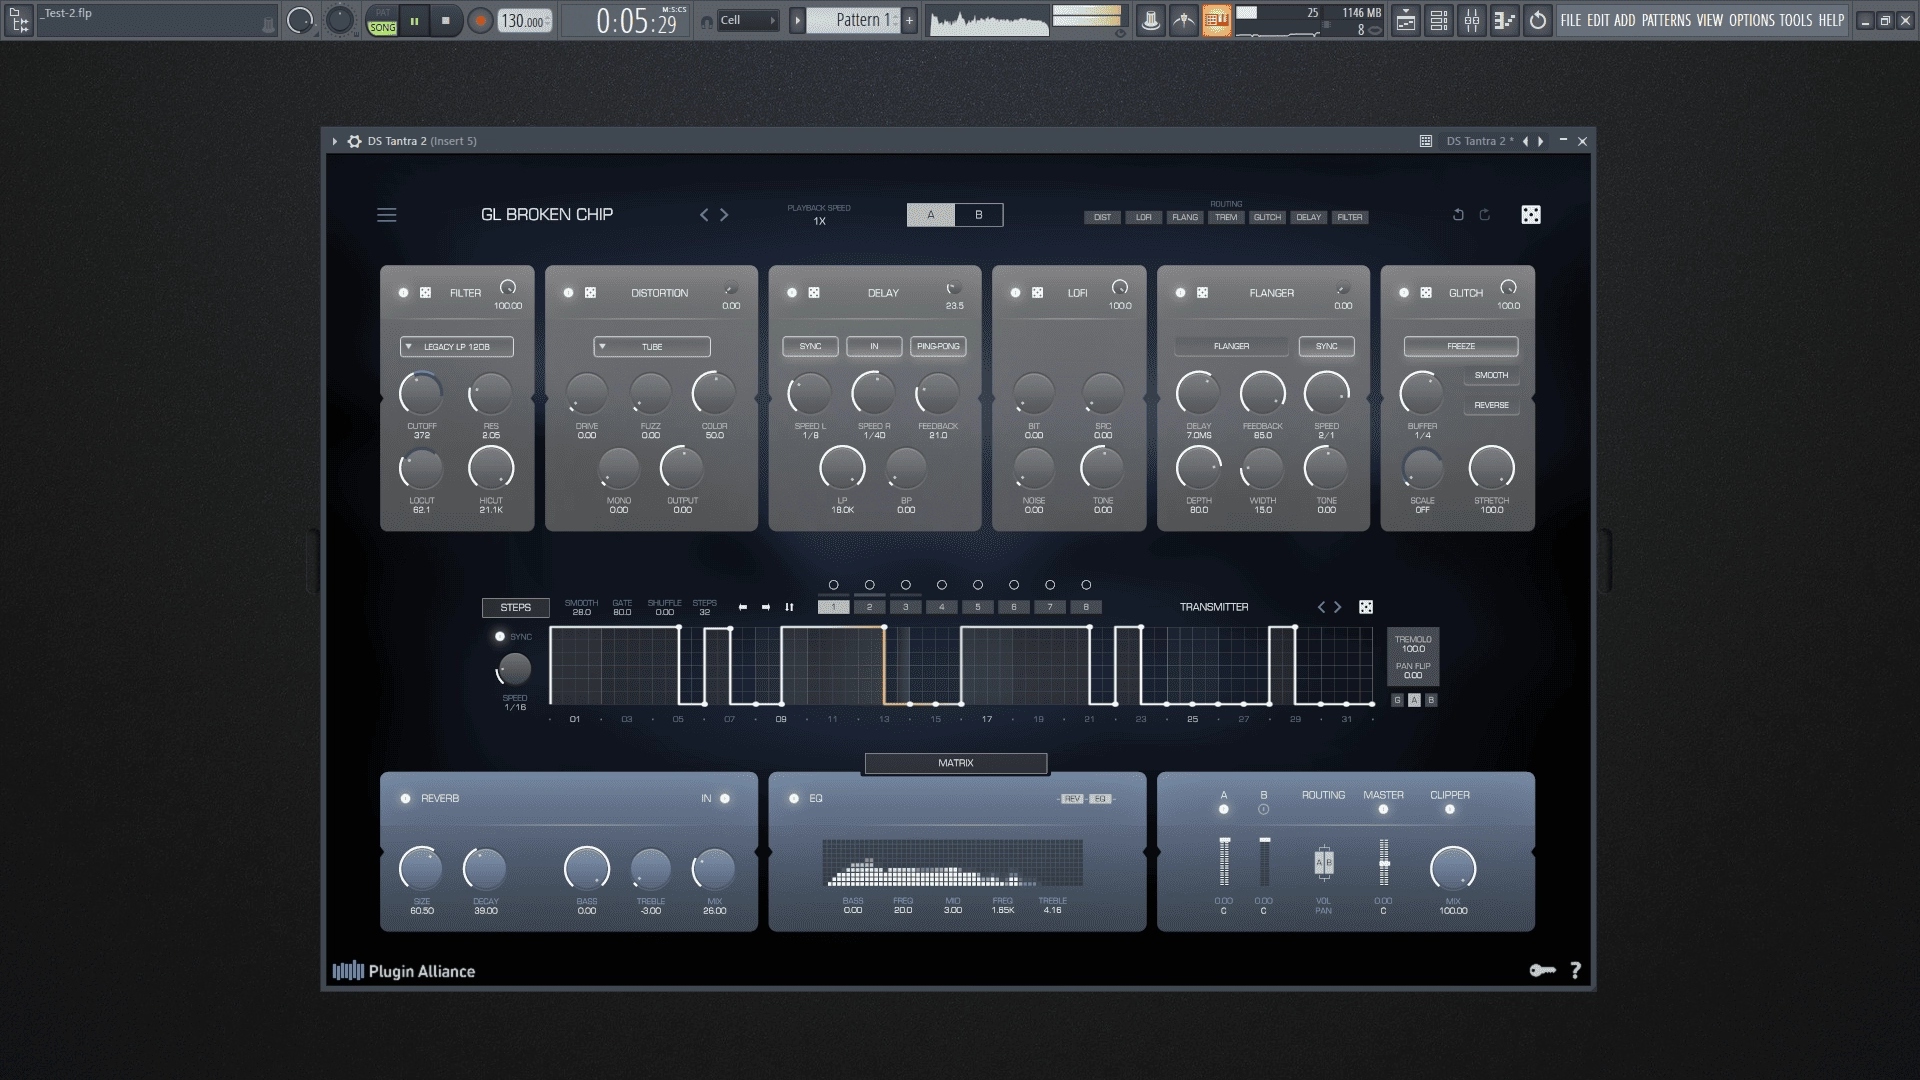Click the undo arrow icon in Tantra

point(1458,215)
